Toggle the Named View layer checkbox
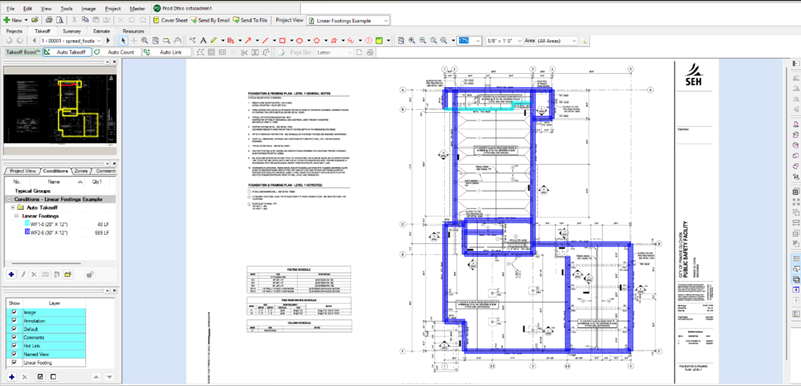Viewport: 801px width, 386px height. [14, 354]
